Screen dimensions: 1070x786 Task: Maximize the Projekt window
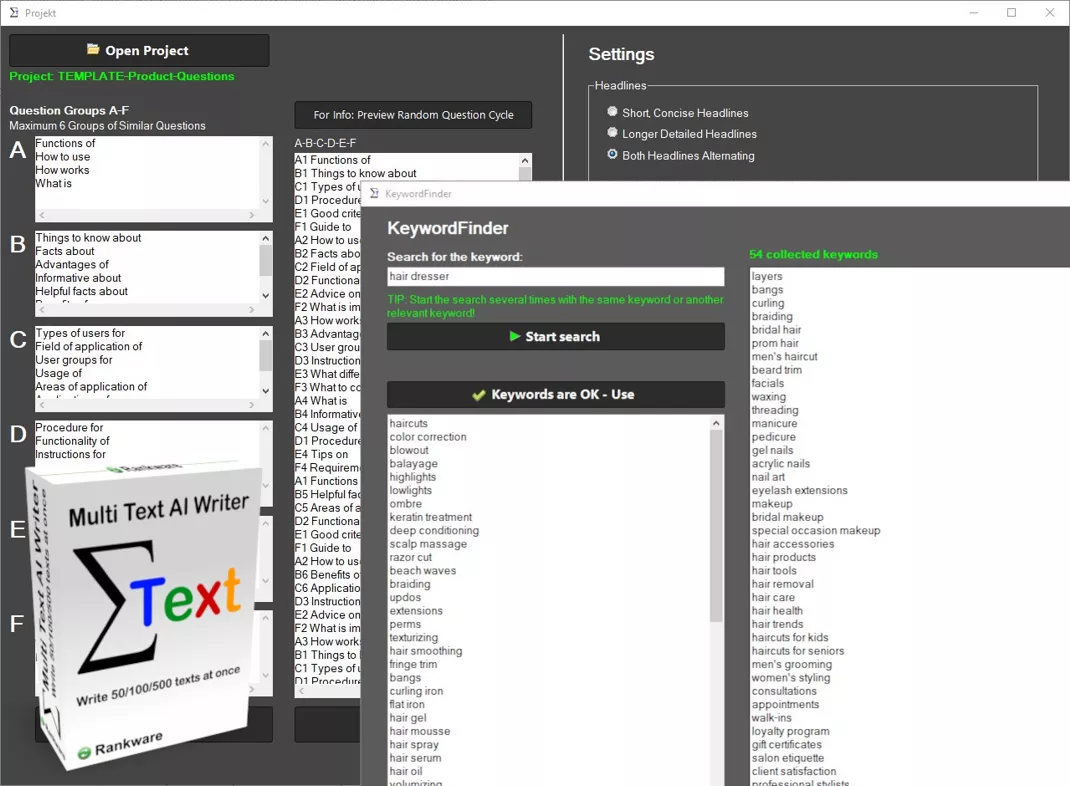[x=1011, y=12]
